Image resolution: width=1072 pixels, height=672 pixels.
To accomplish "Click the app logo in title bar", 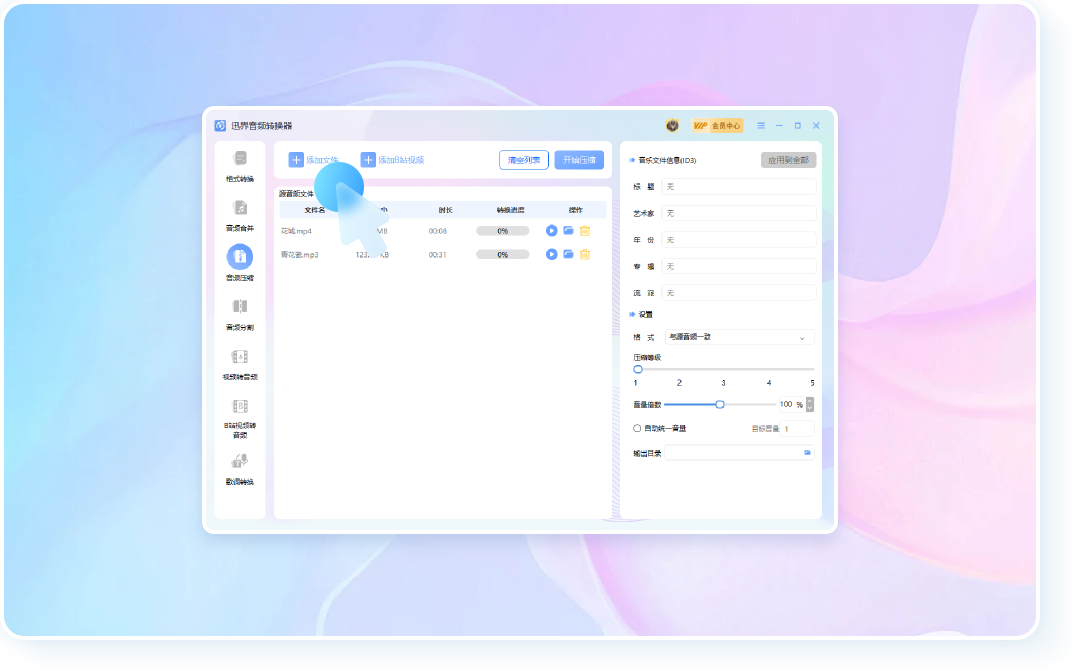I will 220,126.
